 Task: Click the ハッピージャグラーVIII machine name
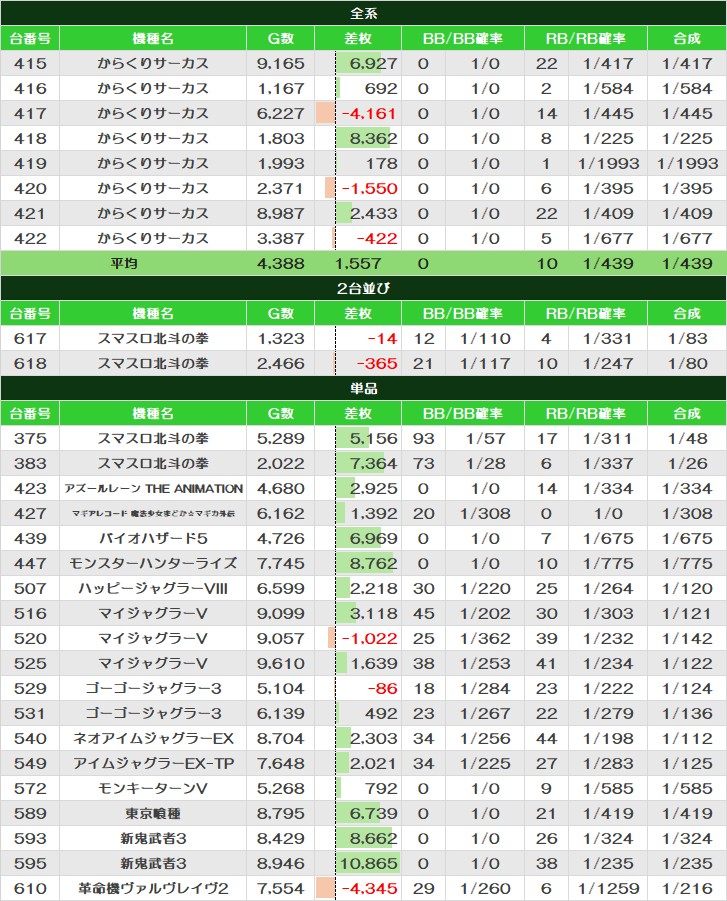click(153, 588)
